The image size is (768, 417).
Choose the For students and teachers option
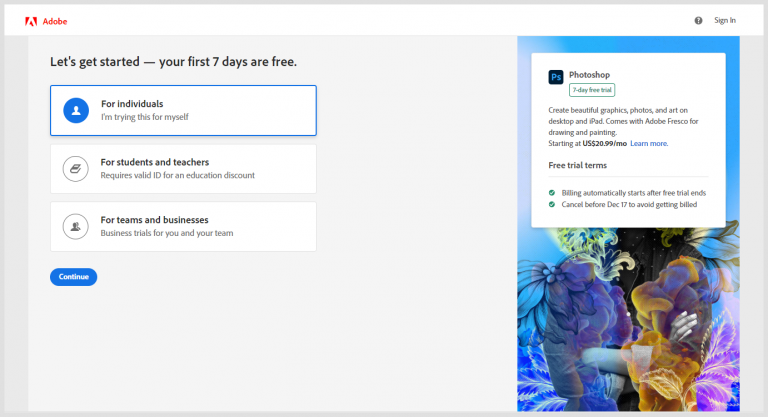tap(183, 168)
